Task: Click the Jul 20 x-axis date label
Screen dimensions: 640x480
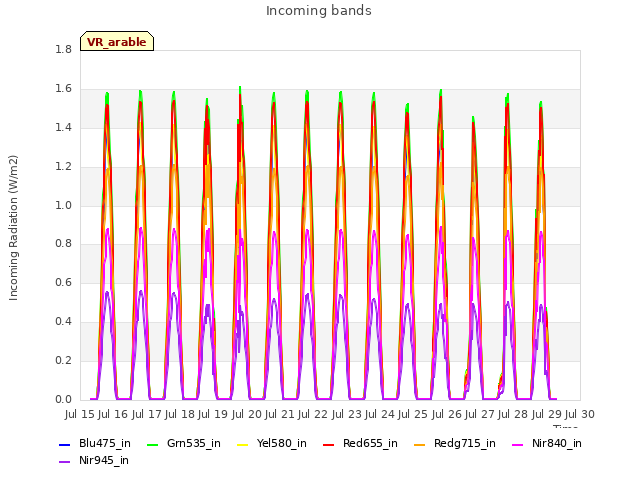Action: pyautogui.click(x=247, y=414)
